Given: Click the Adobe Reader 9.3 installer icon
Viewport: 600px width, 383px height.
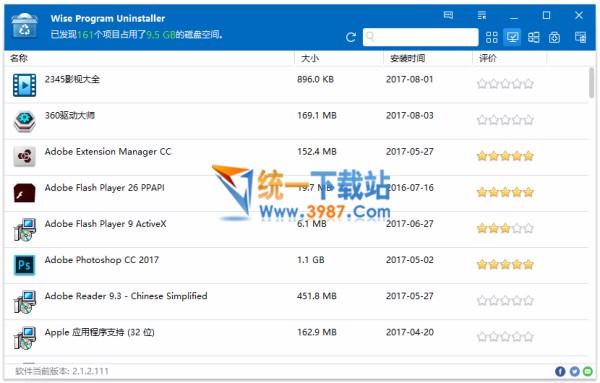Looking at the screenshot, I should tap(24, 302).
